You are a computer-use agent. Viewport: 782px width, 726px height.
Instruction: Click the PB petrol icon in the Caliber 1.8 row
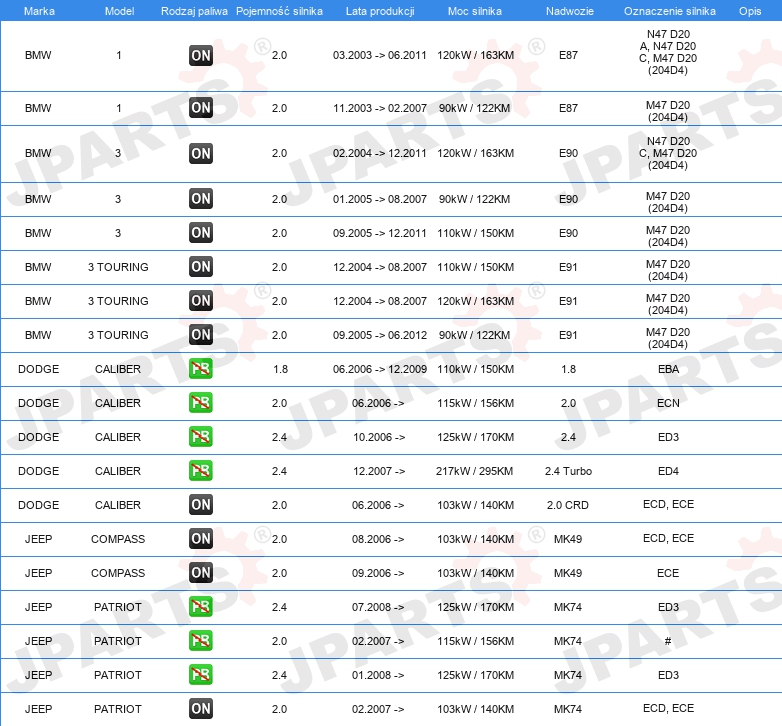click(200, 368)
